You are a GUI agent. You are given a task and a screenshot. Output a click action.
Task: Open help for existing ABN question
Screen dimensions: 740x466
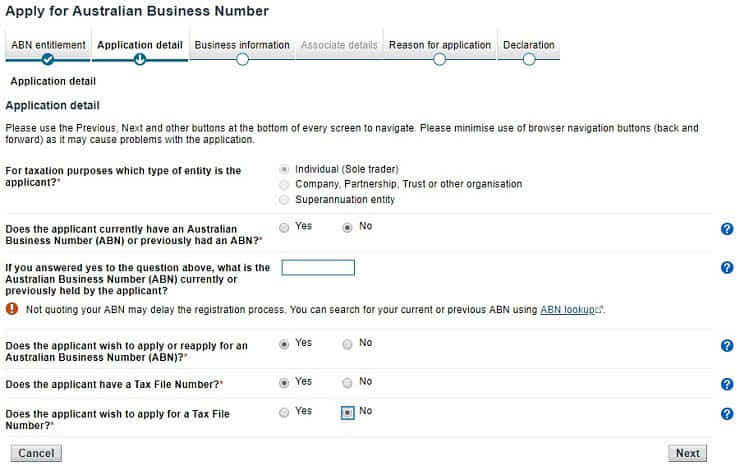727,229
